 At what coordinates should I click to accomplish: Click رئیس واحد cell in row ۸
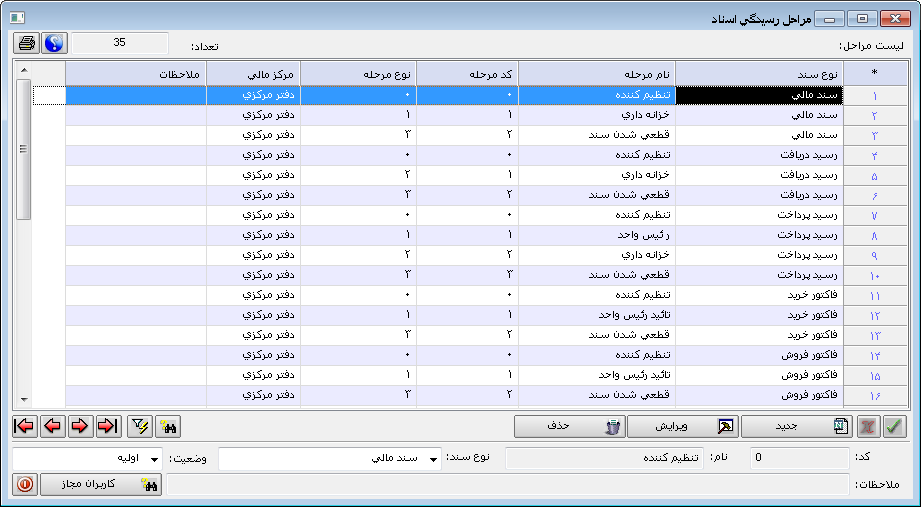click(x=597, y=235)
